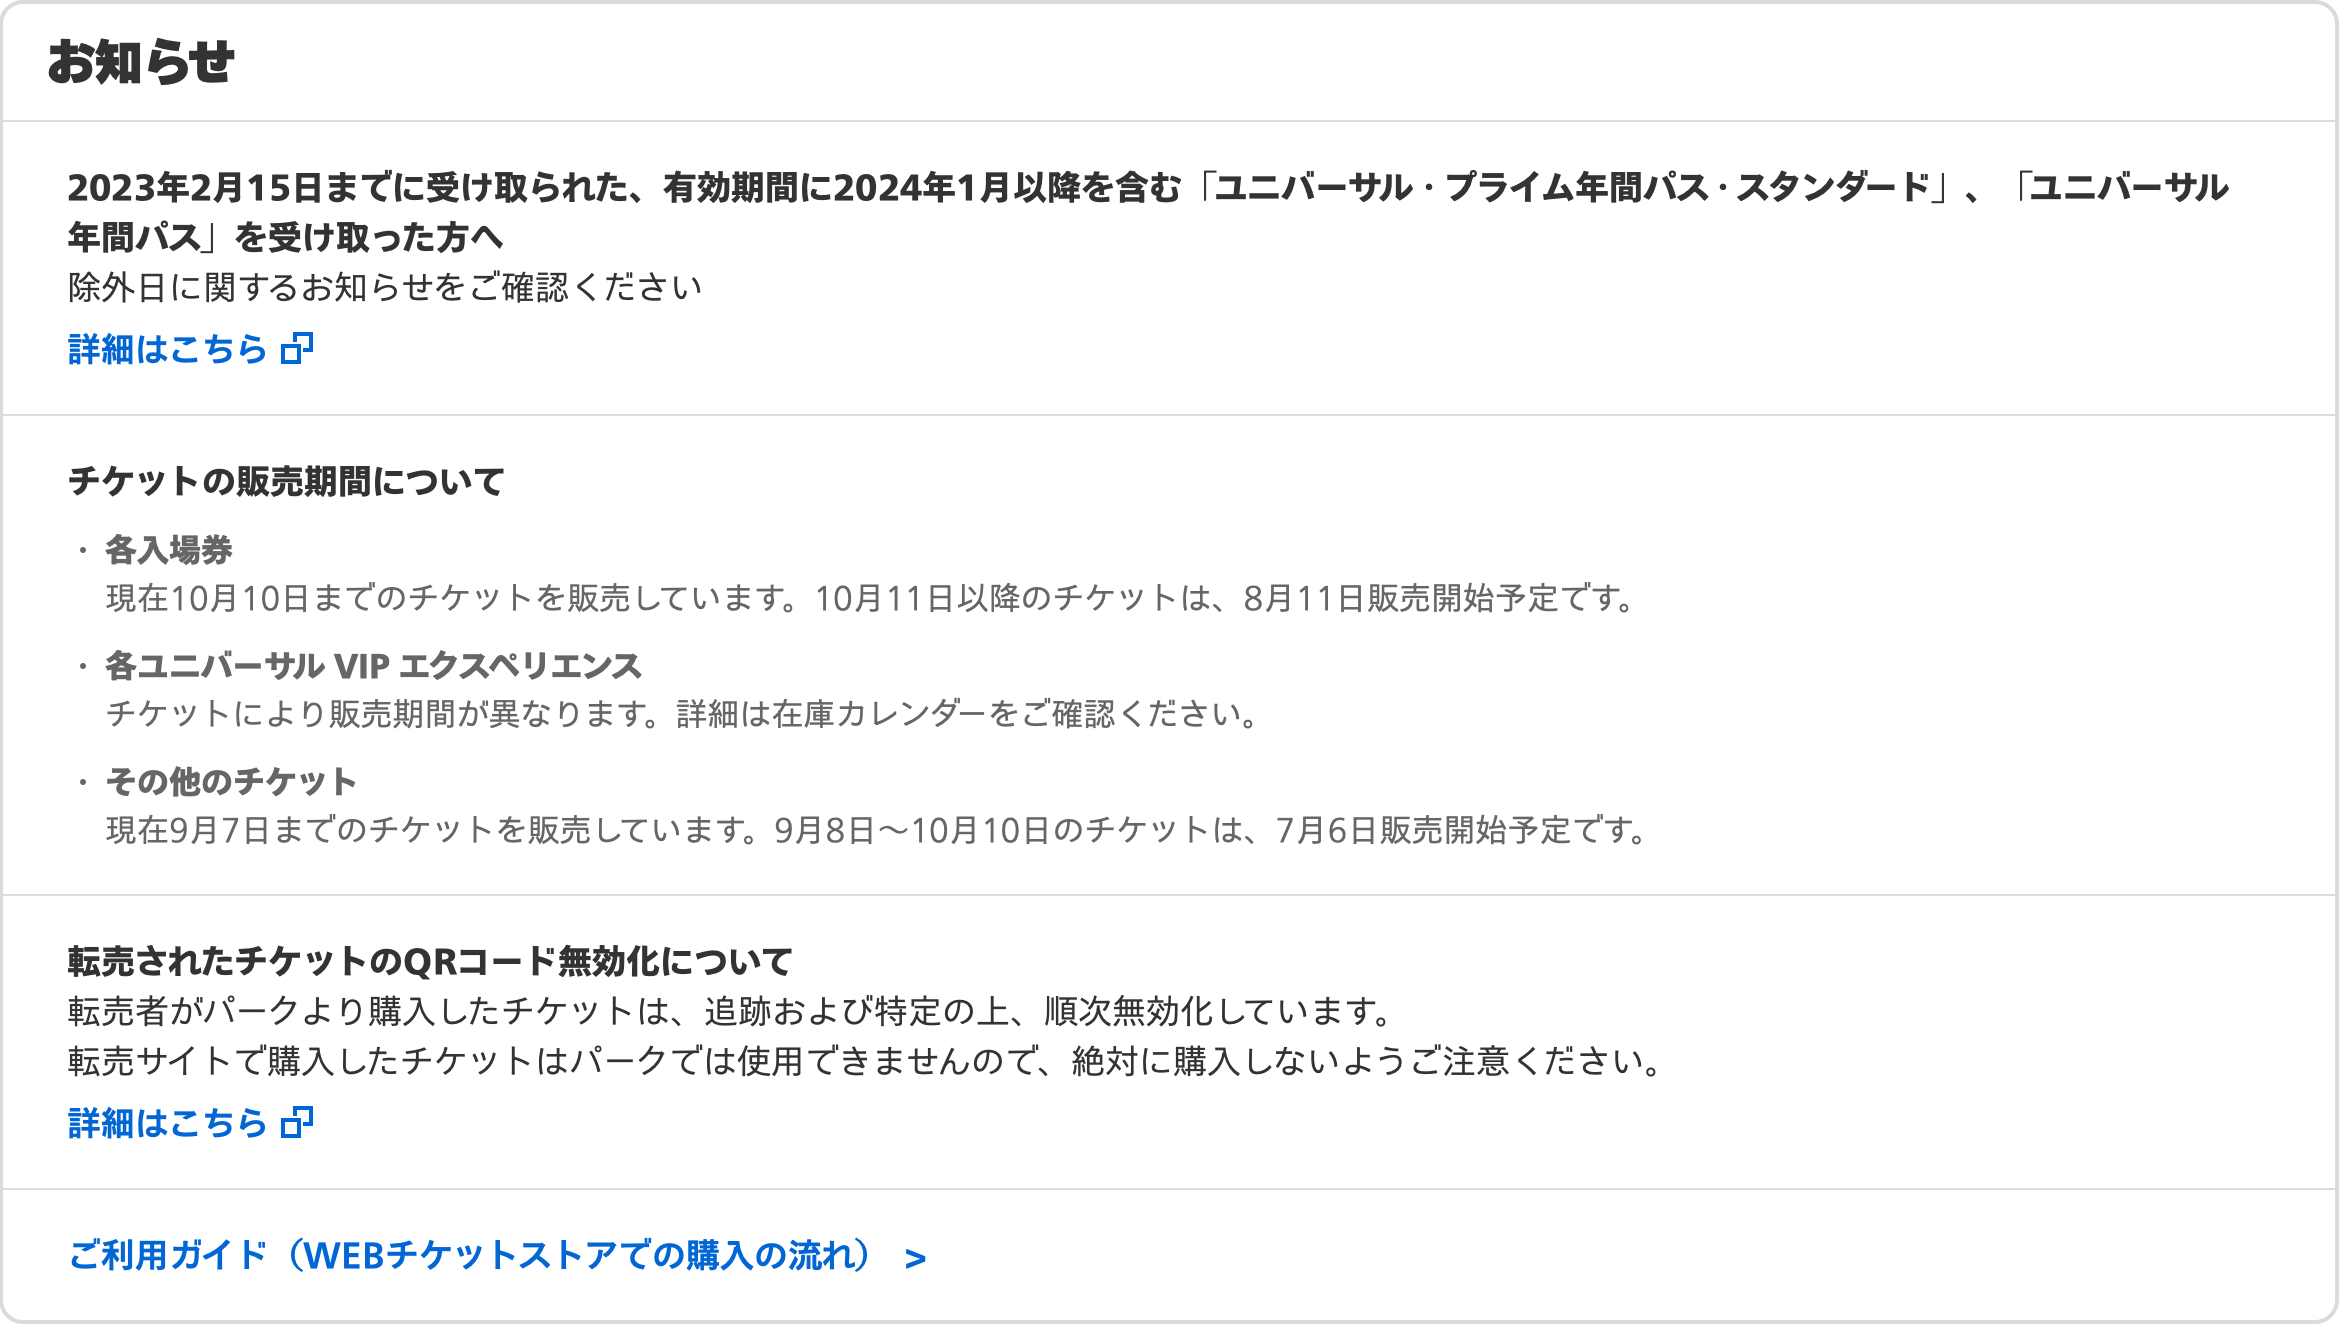Click text about 7月6日販売開始予定 tickets
The width and height of the screenshot is (2340, 1324).
pyautogui.click(x=877, y=830)
